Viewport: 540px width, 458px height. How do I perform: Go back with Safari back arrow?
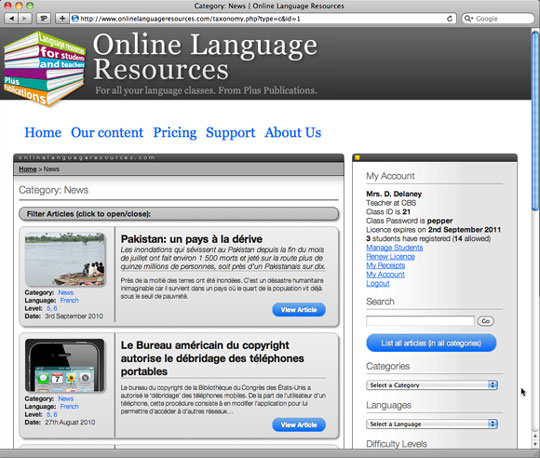point(12,18)
